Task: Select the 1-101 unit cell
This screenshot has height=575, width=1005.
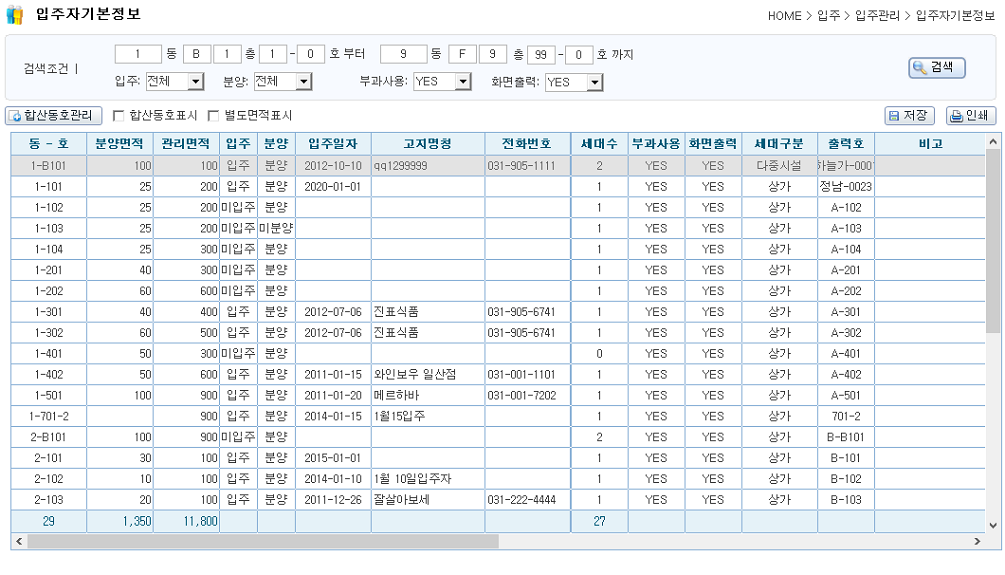Action: (49, 187)
